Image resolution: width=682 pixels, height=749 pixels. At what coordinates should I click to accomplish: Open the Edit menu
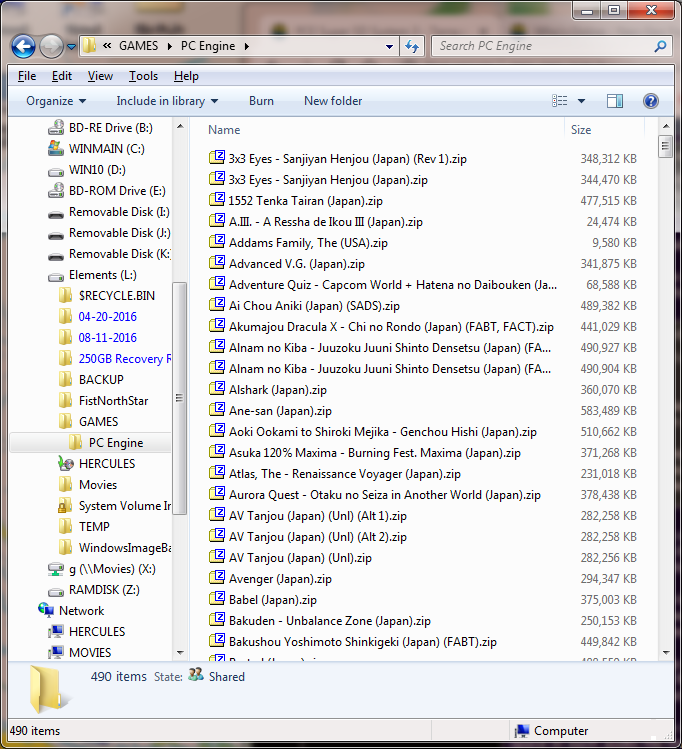pos(62,76)
